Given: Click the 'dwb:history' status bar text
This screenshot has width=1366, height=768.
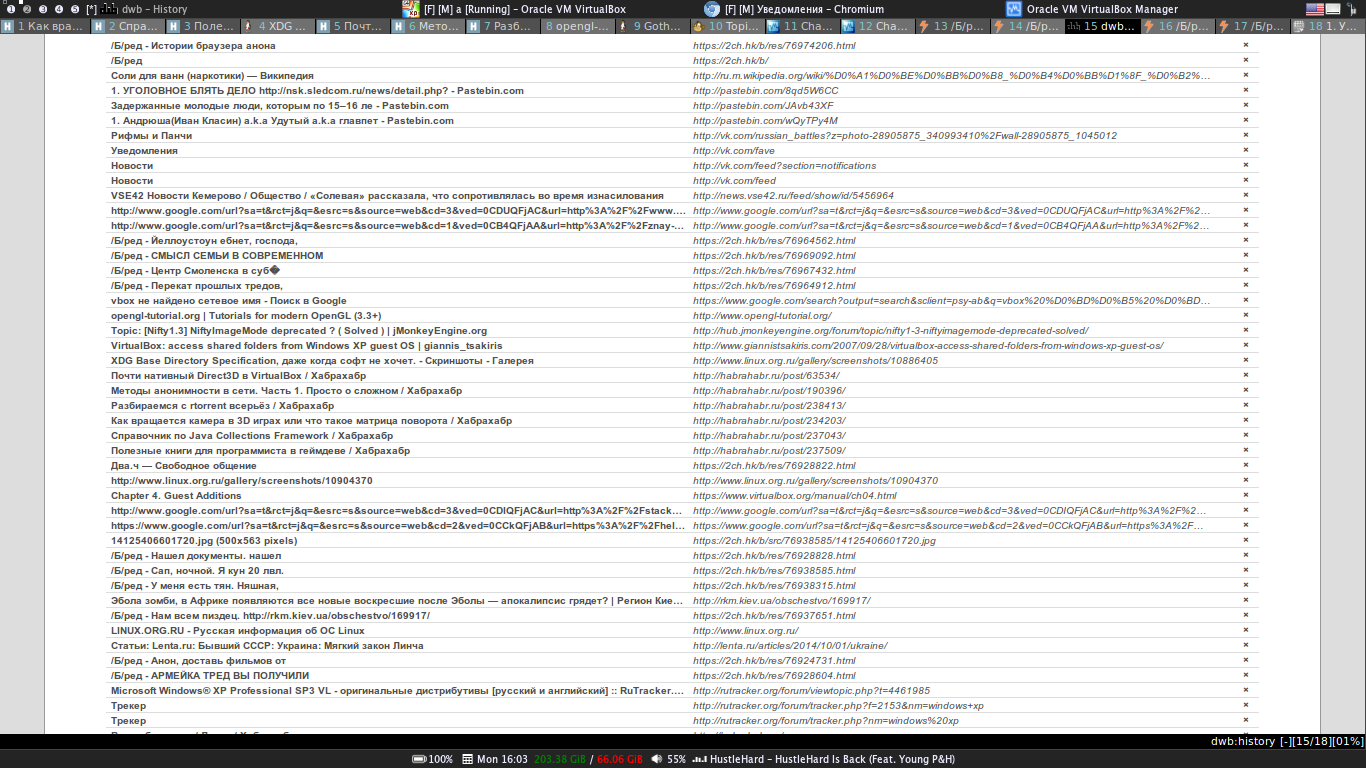Looking at the screenshot, I should [1243, 741].
